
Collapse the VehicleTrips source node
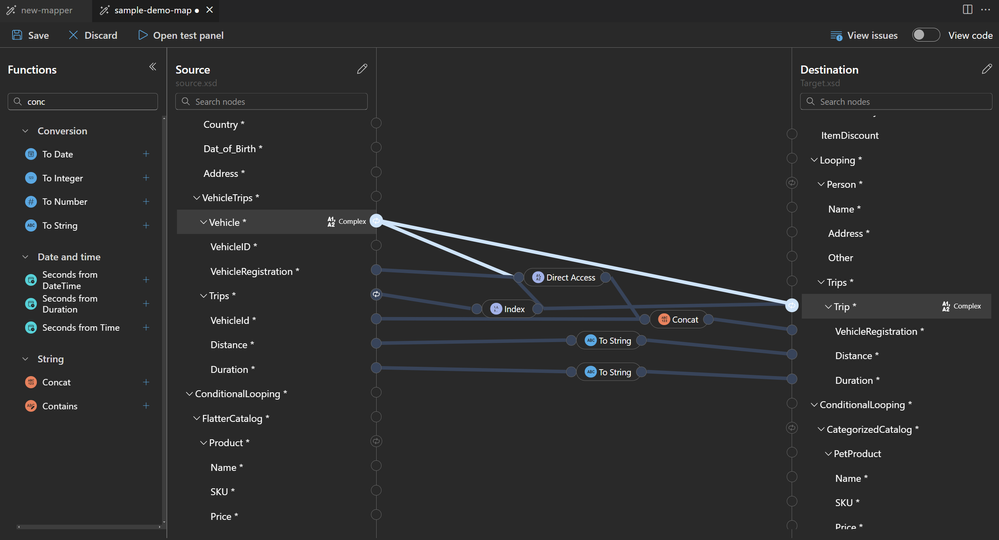coord(196,198)
